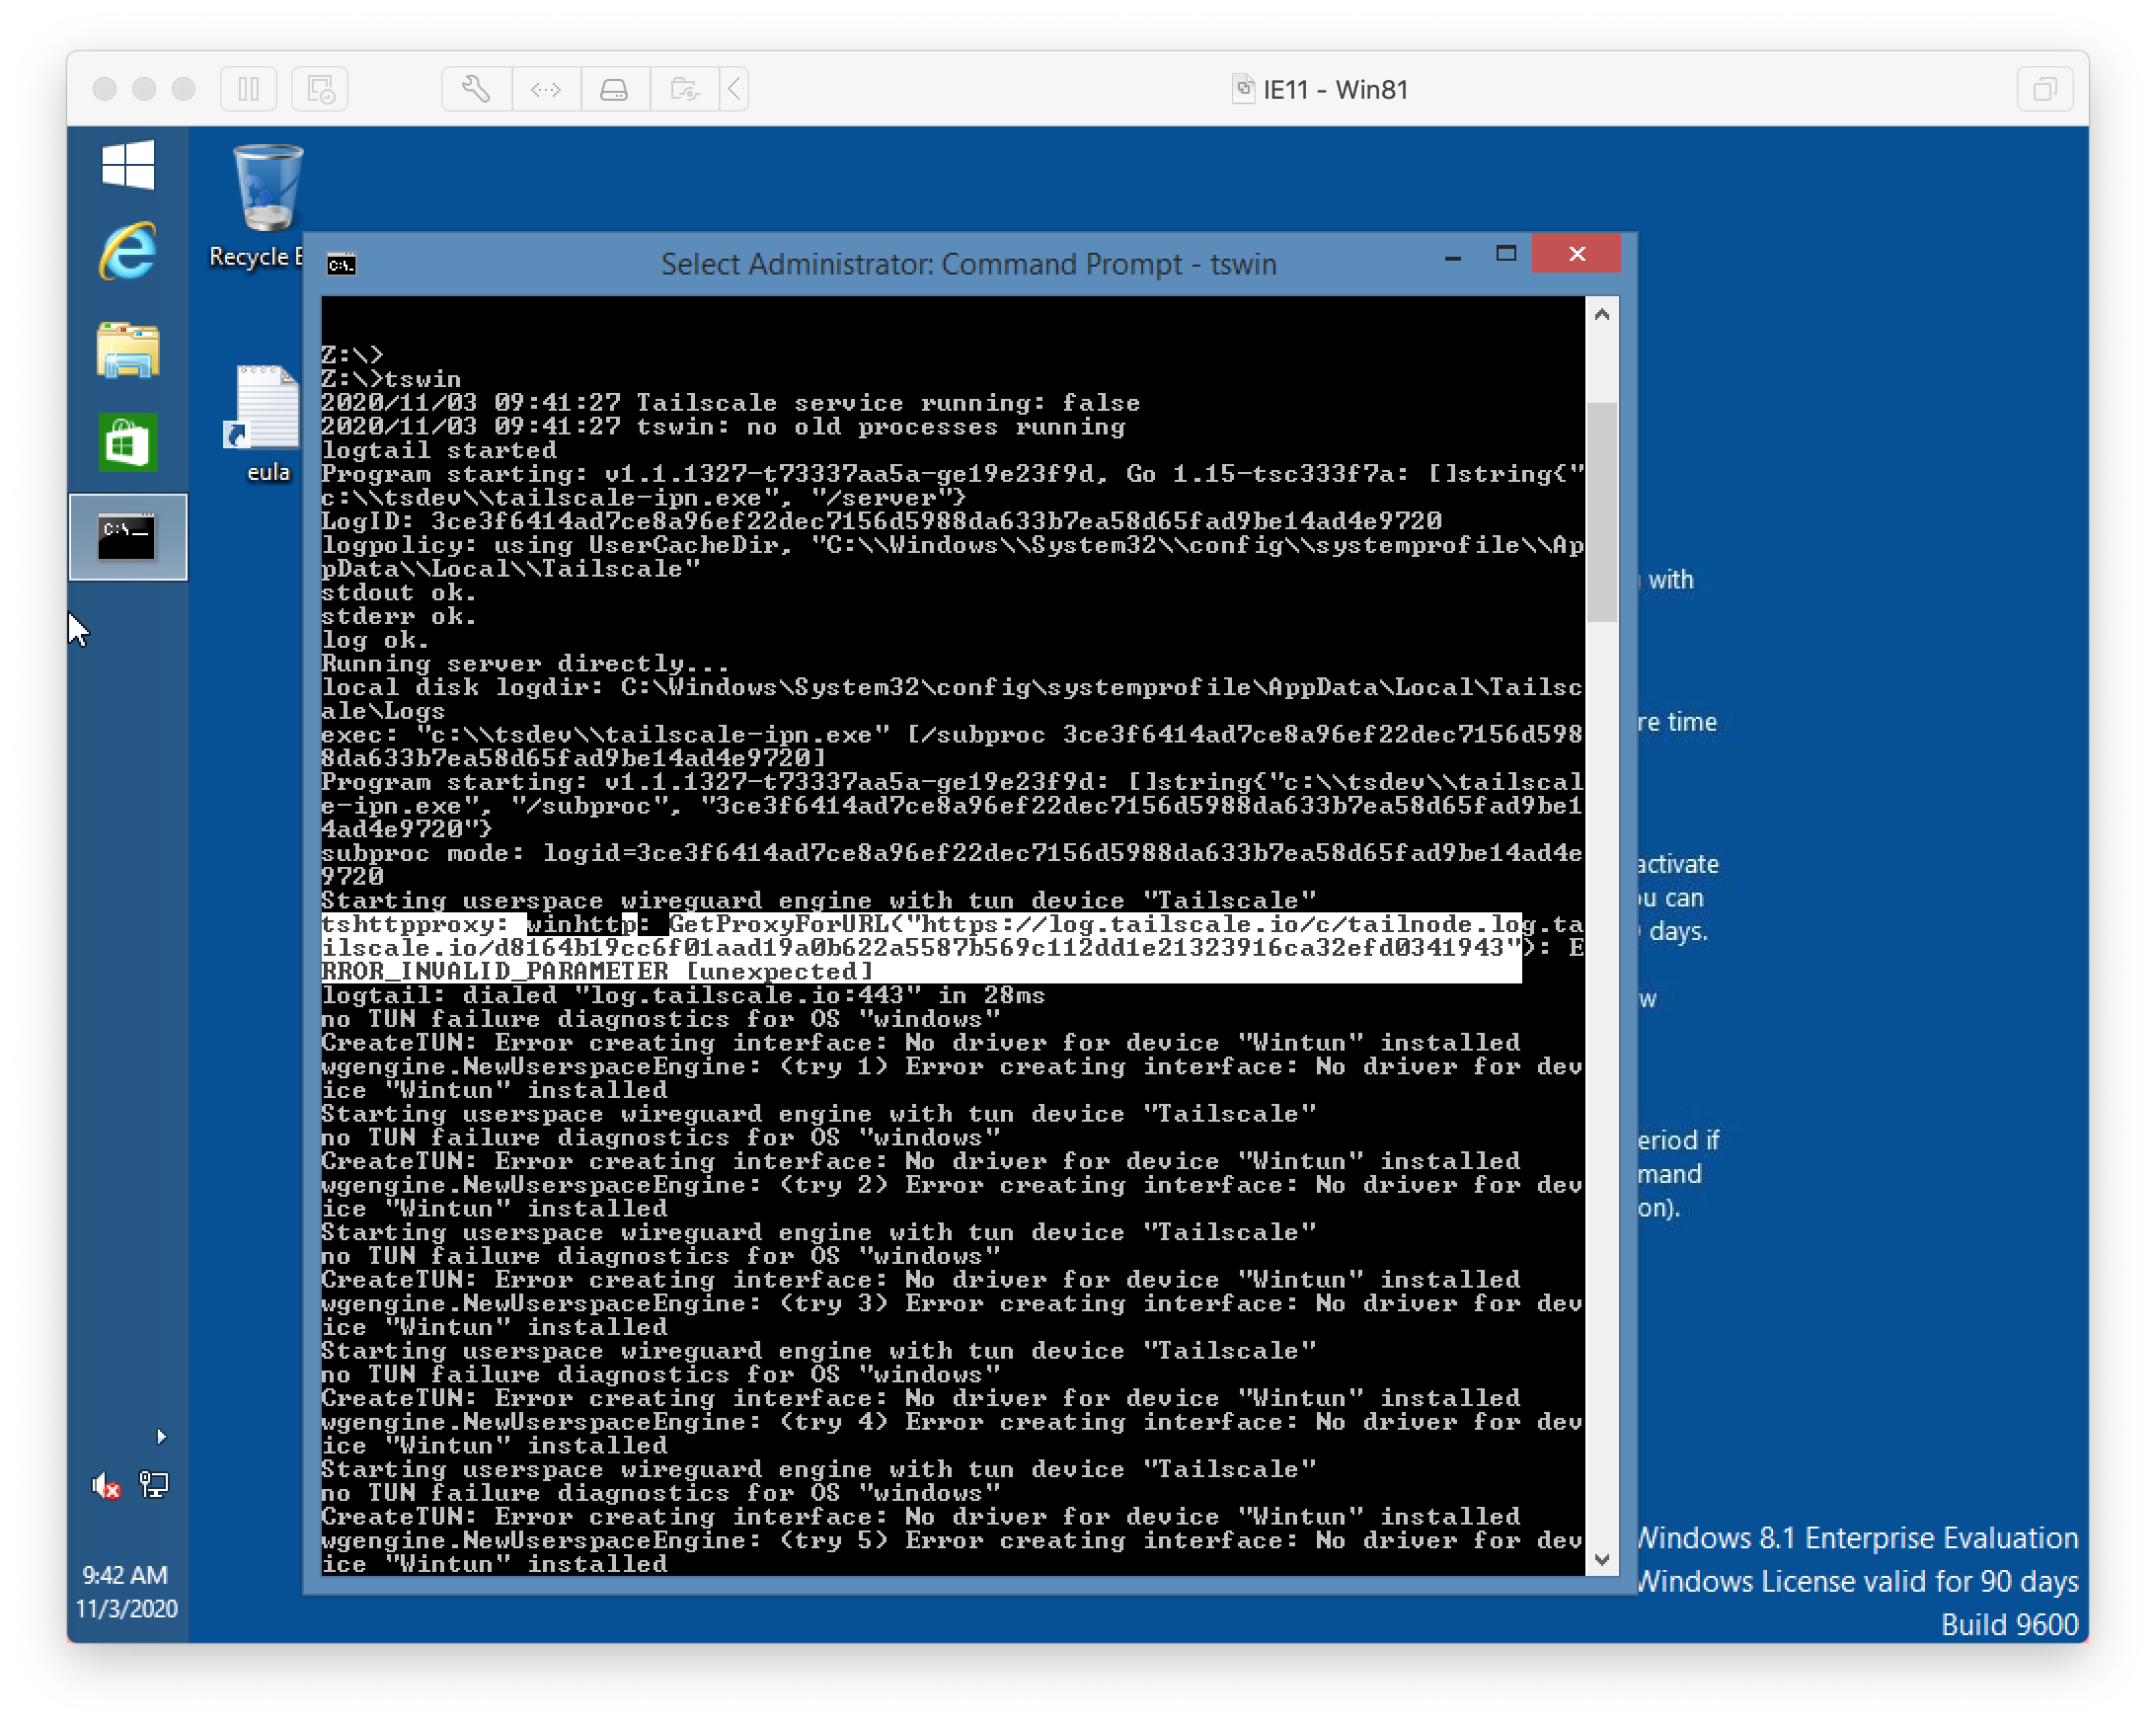Viewport: 2156px width, 1726px height.
Task: Launch Internet Explorer from the taskbar
Action: pos(128,252)
